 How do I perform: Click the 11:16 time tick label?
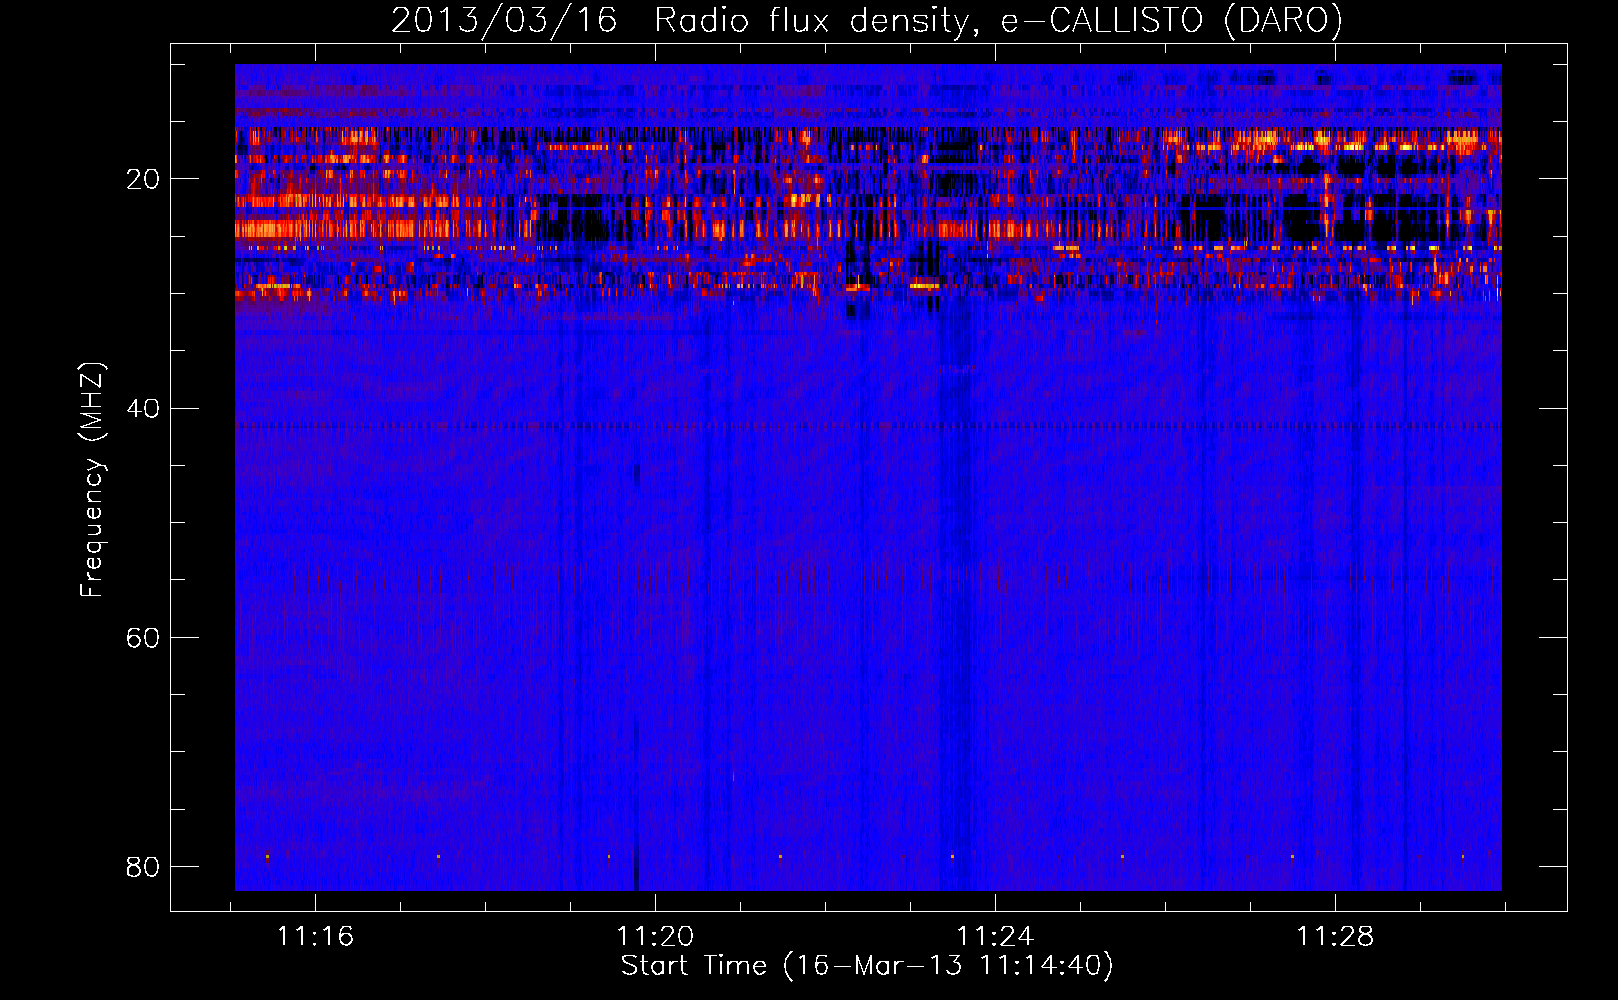click(315, 937)
